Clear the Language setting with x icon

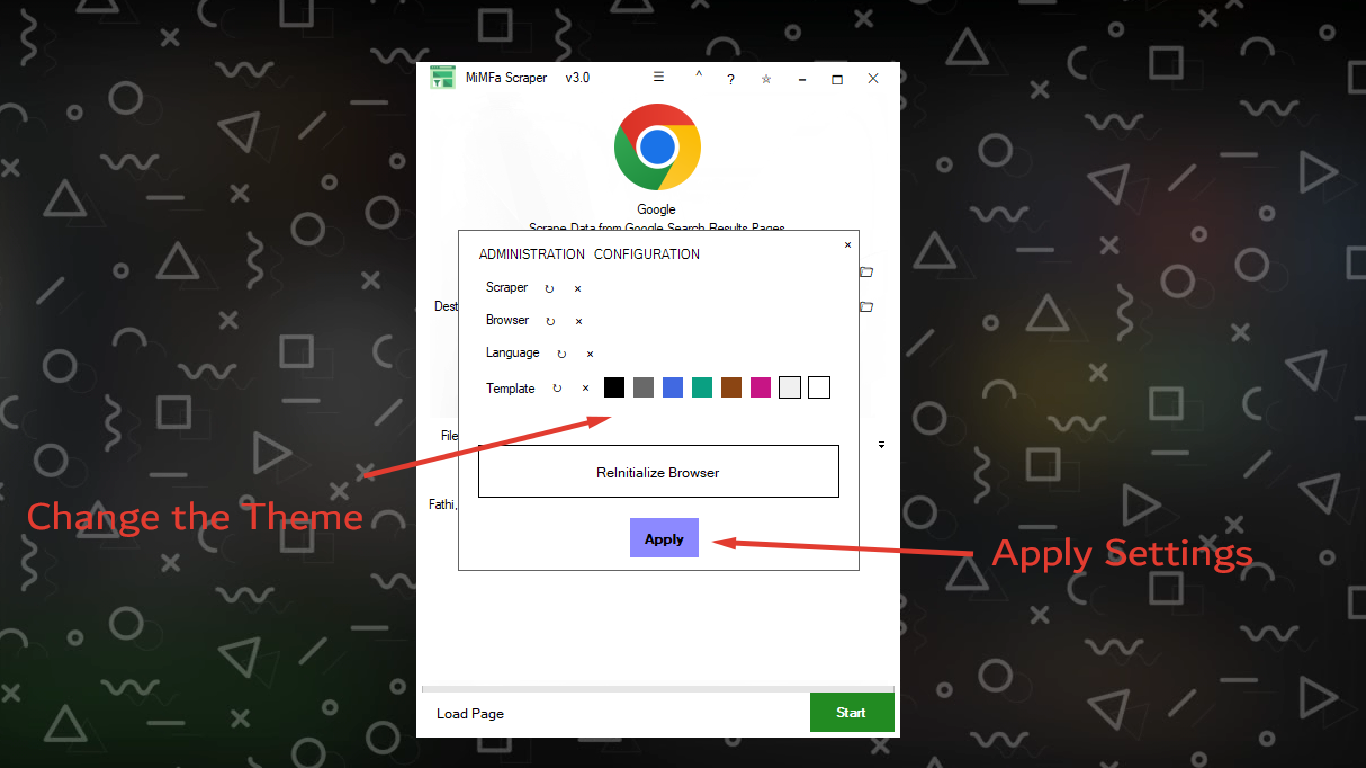click(590, 354)
